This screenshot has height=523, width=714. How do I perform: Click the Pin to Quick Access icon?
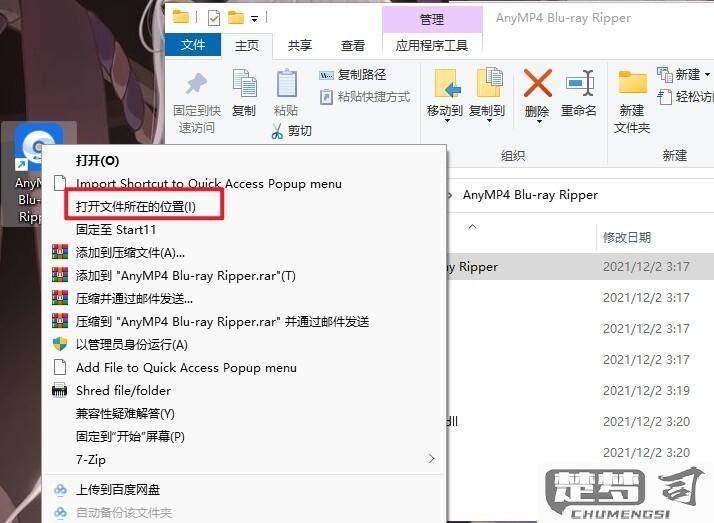coord(196,84)
